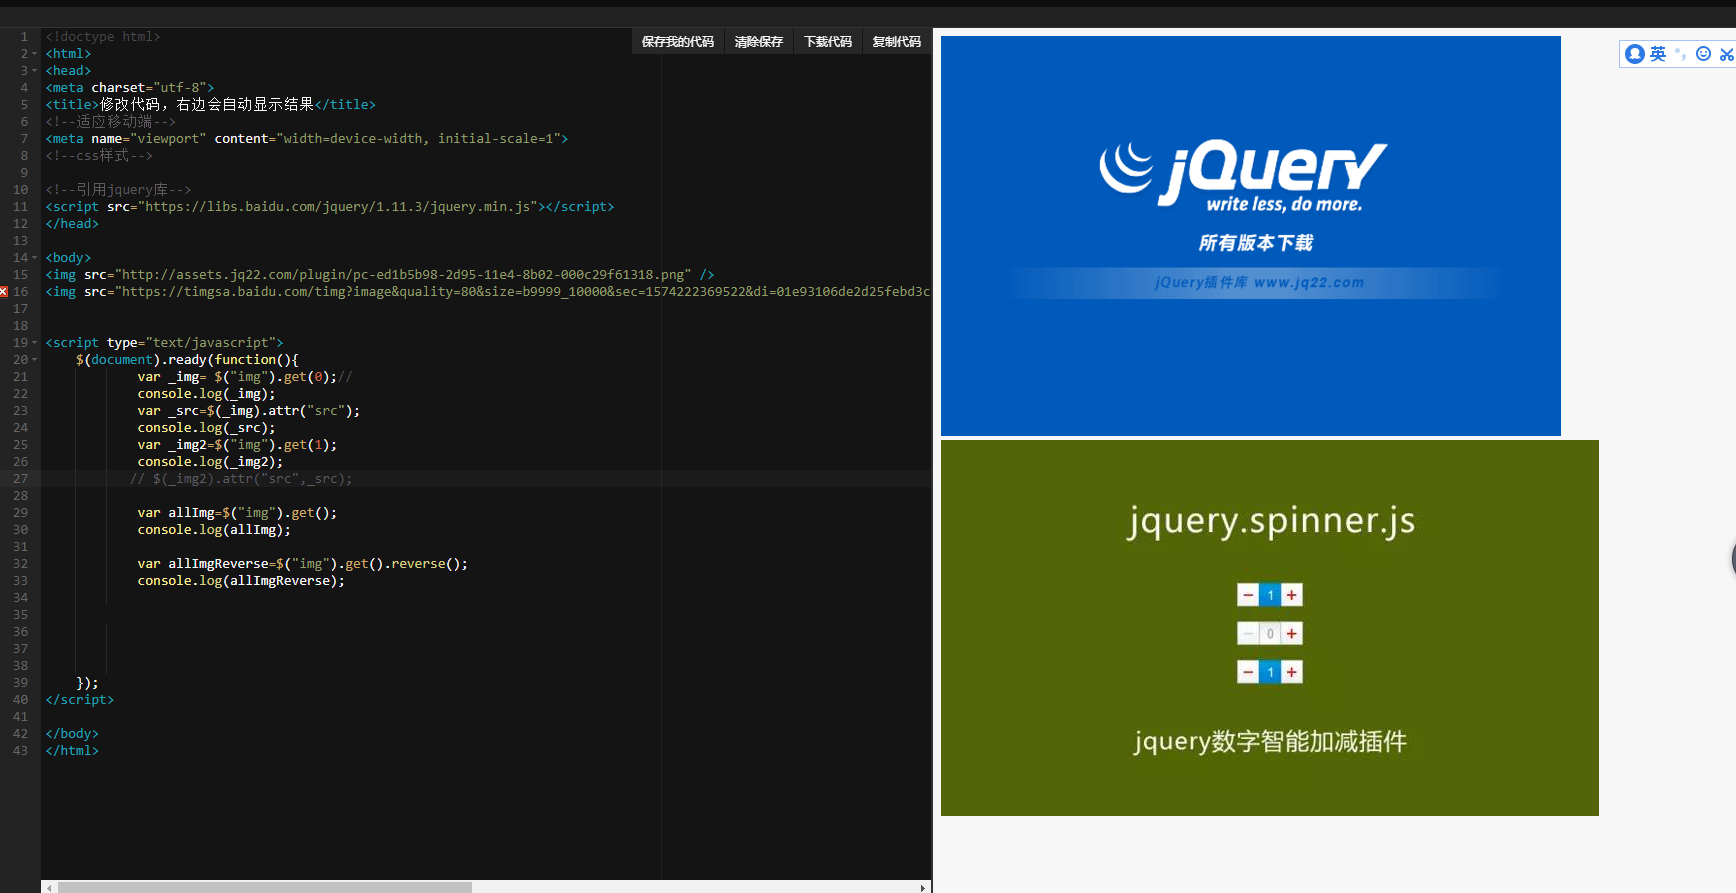
Task: Collapse the html tag fold arrow on line 2
Action: click(35, 54)
